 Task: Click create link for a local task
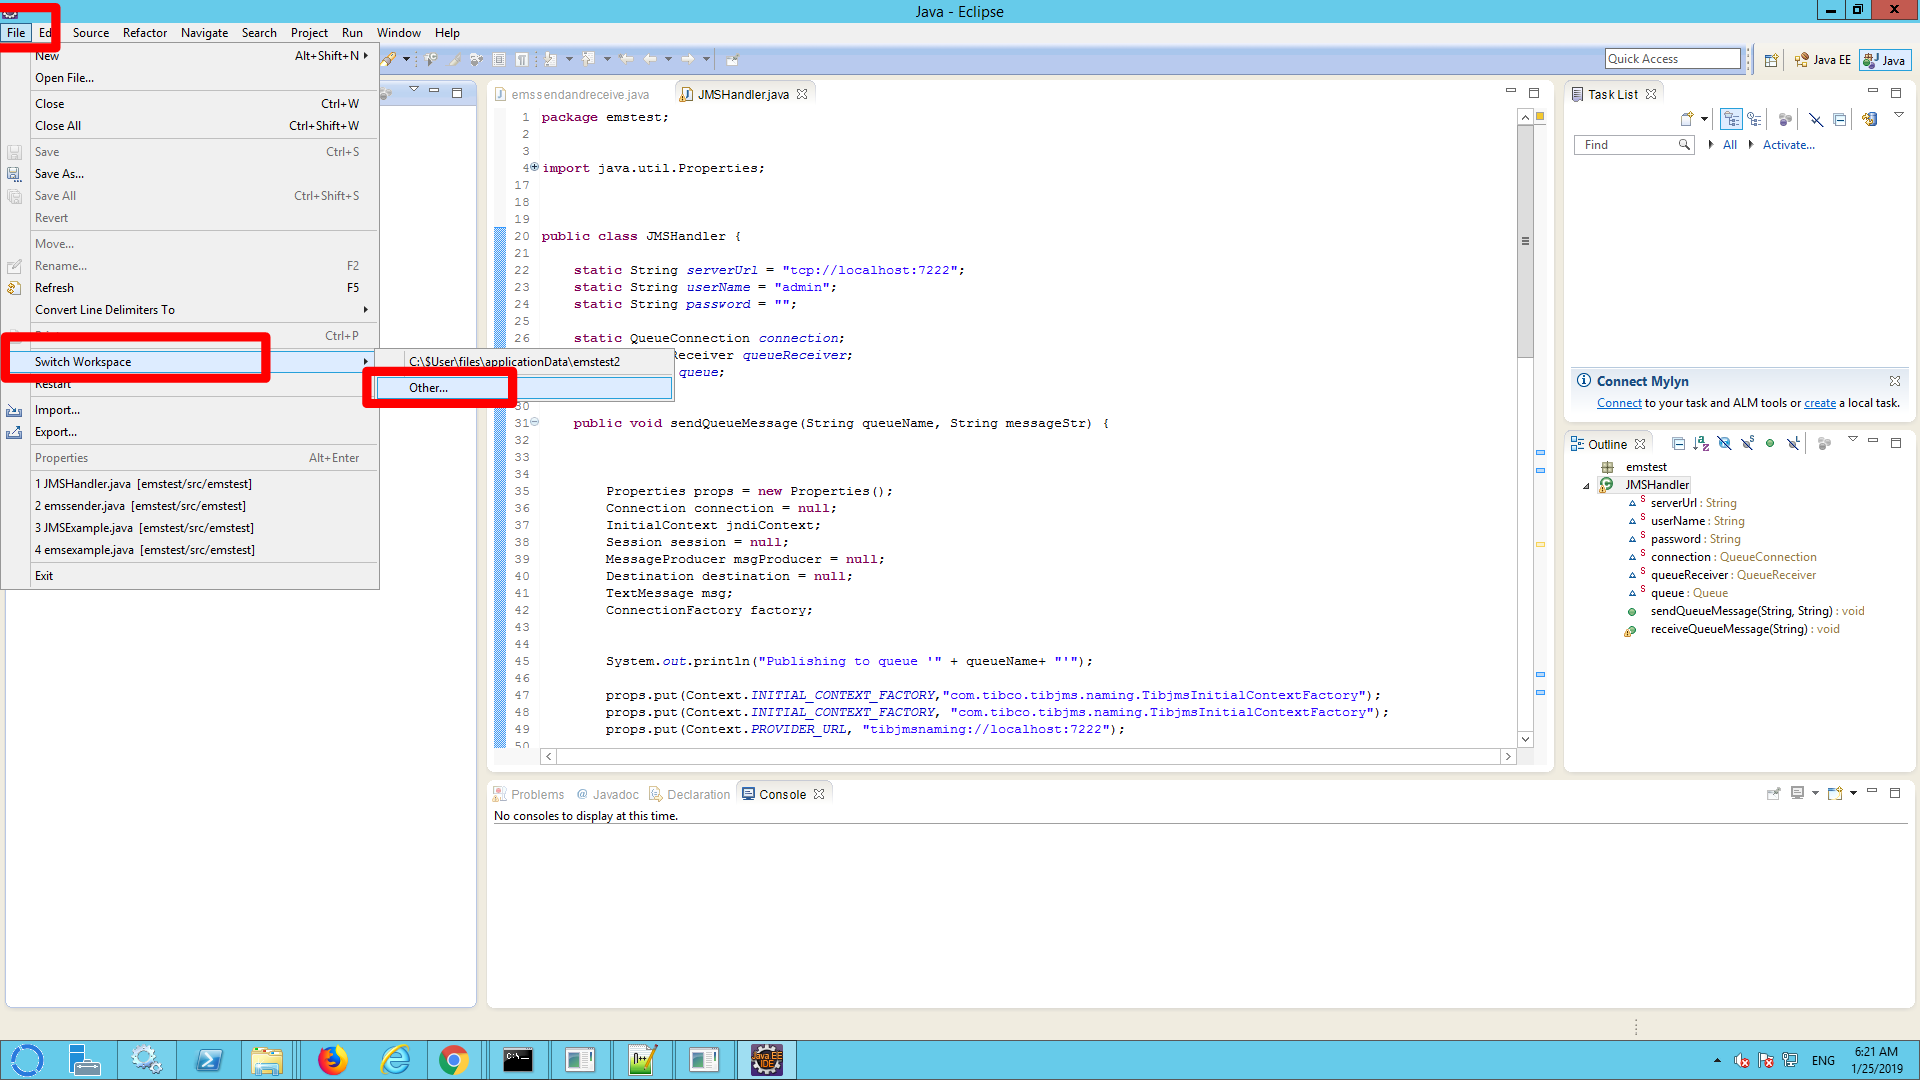[1820, 403]
